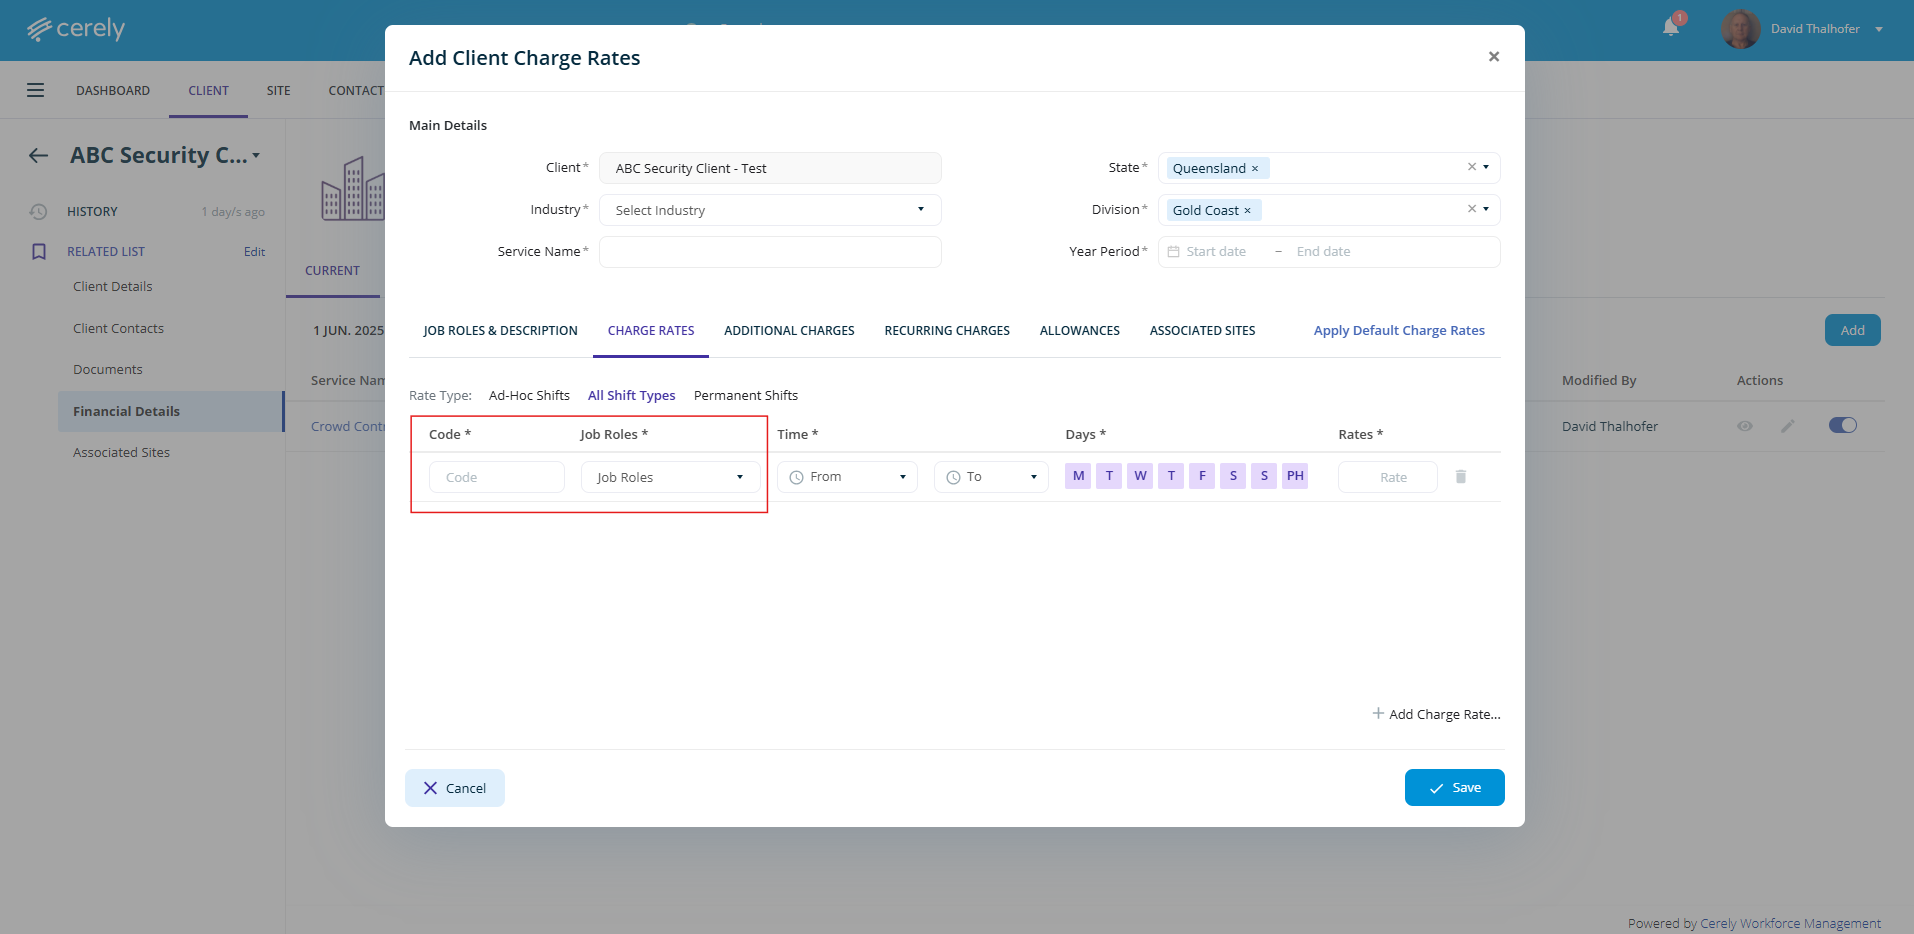Screen dimensions: 1914x934
Task: Click Apply Default Charge Rates link
Action: coord(1398,331)
